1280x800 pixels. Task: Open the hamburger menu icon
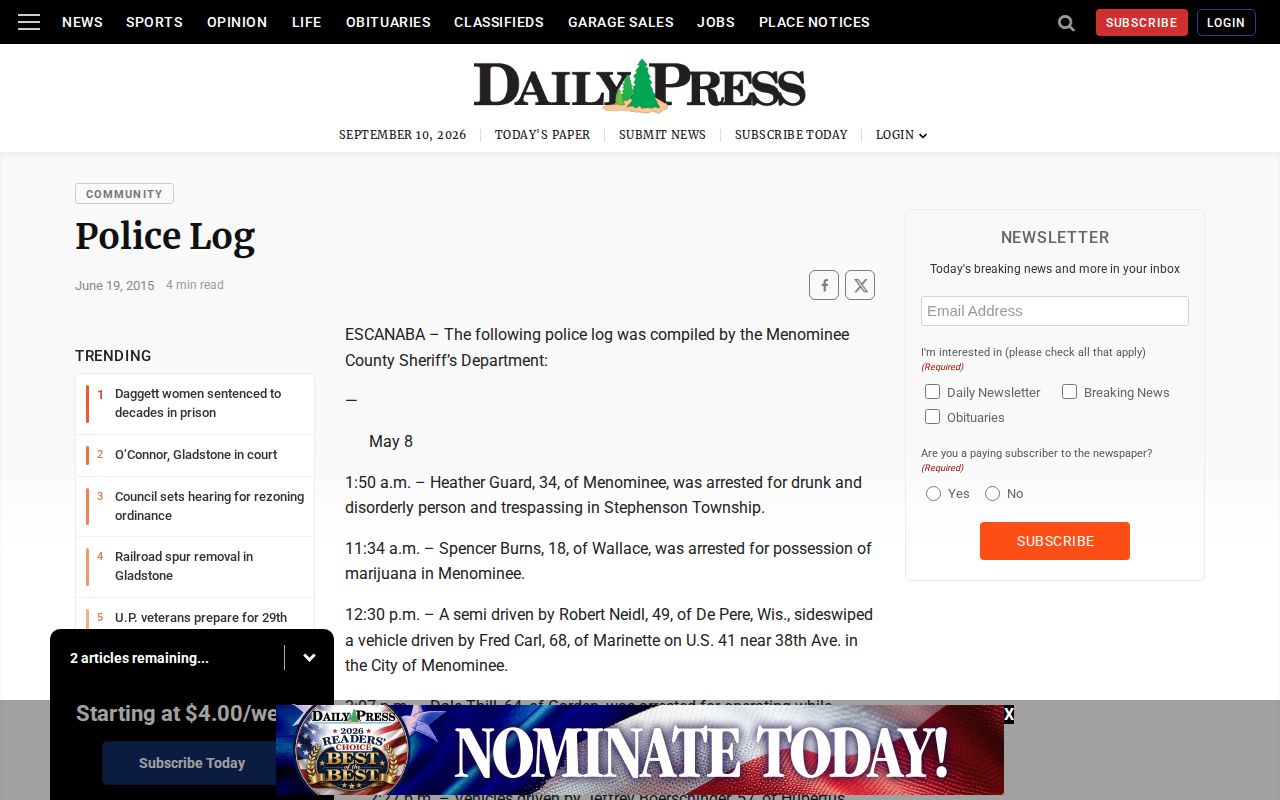tap(29, 22)
